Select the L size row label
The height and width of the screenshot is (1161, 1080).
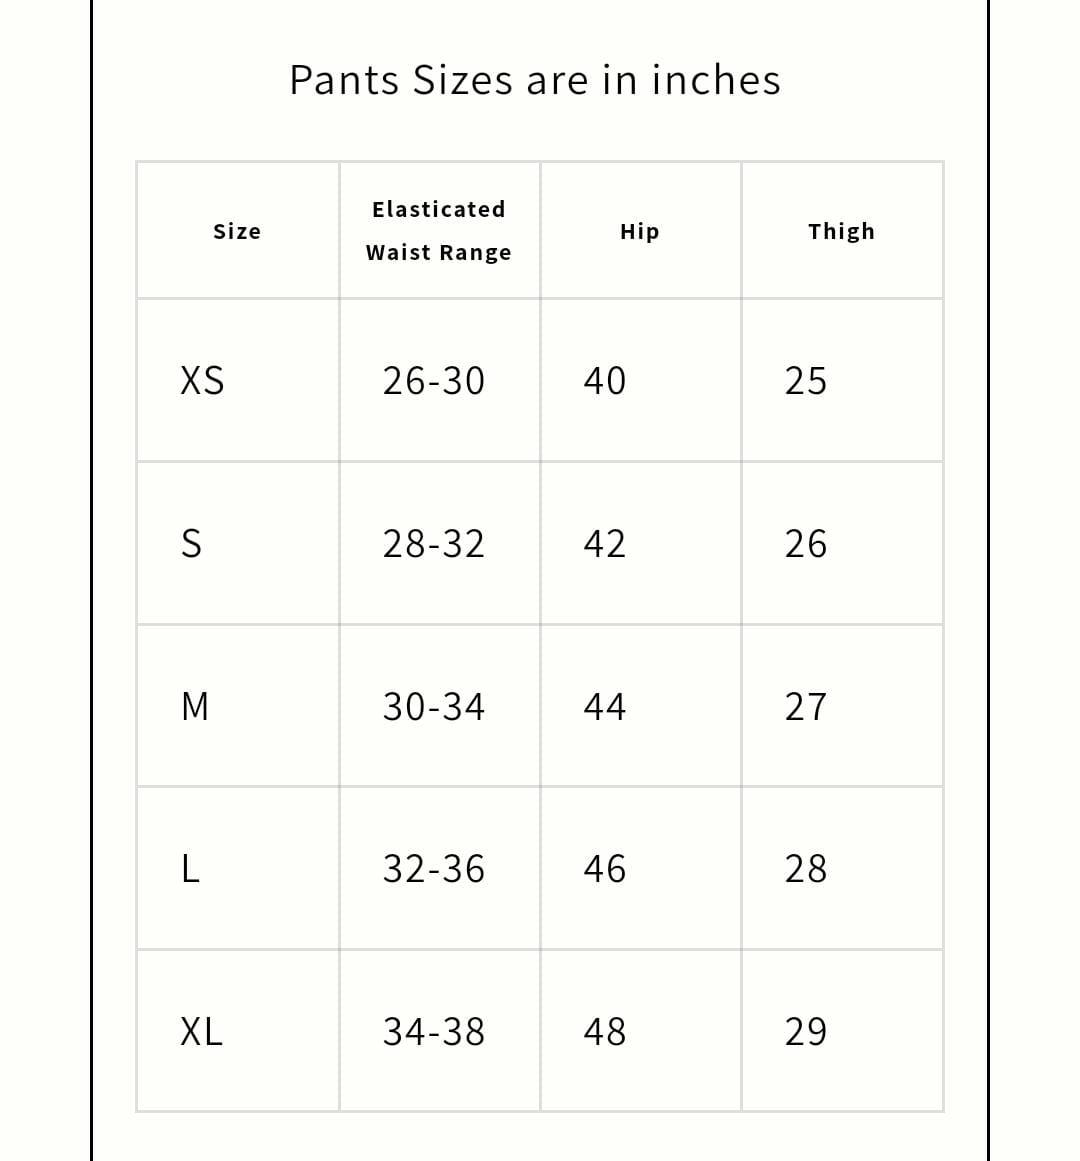tap(191, 869)
